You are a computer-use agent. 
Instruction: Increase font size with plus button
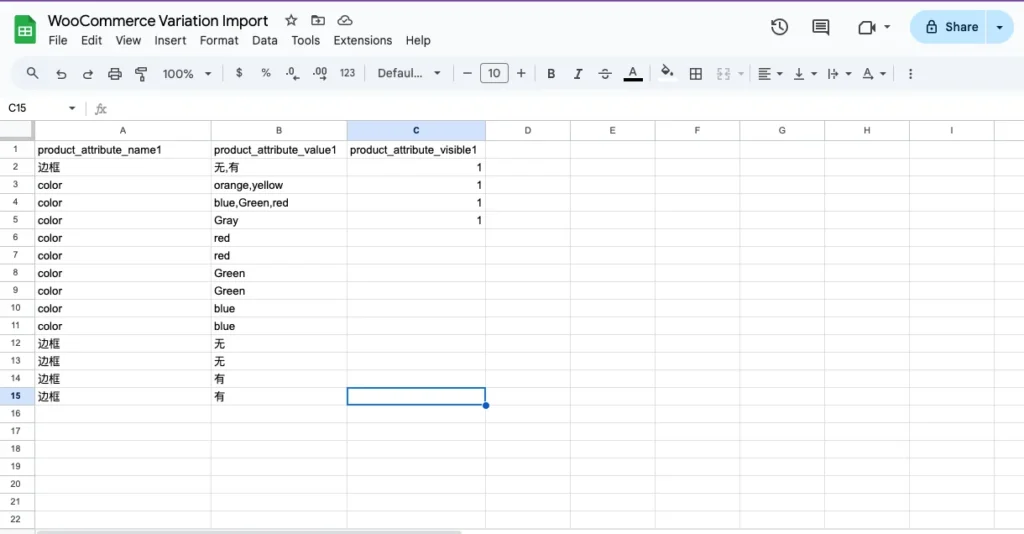coord(521,74)
